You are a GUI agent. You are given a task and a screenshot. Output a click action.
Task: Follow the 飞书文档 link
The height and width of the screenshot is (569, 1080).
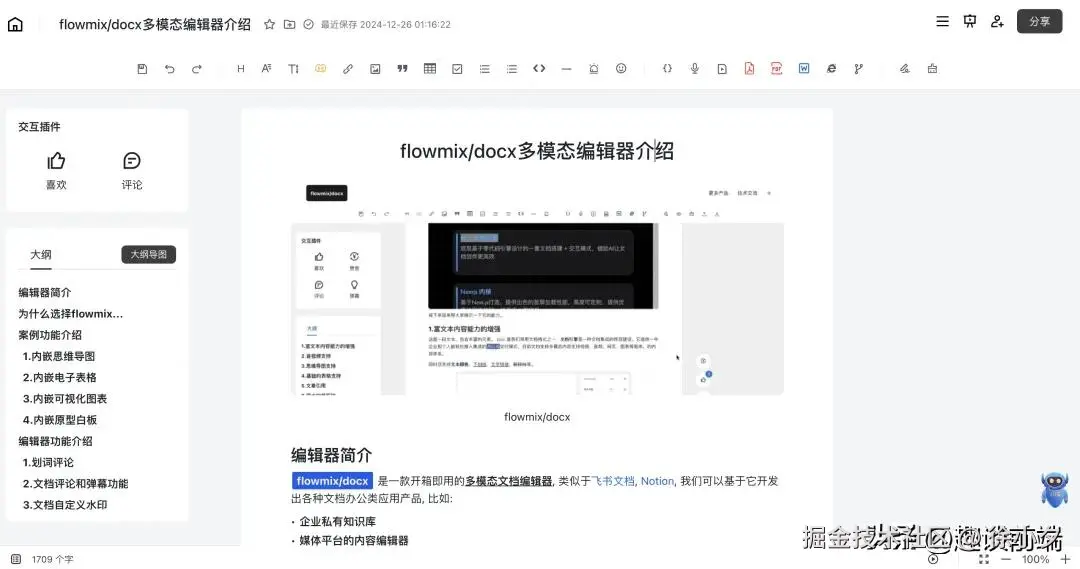(x=612, y=481)
